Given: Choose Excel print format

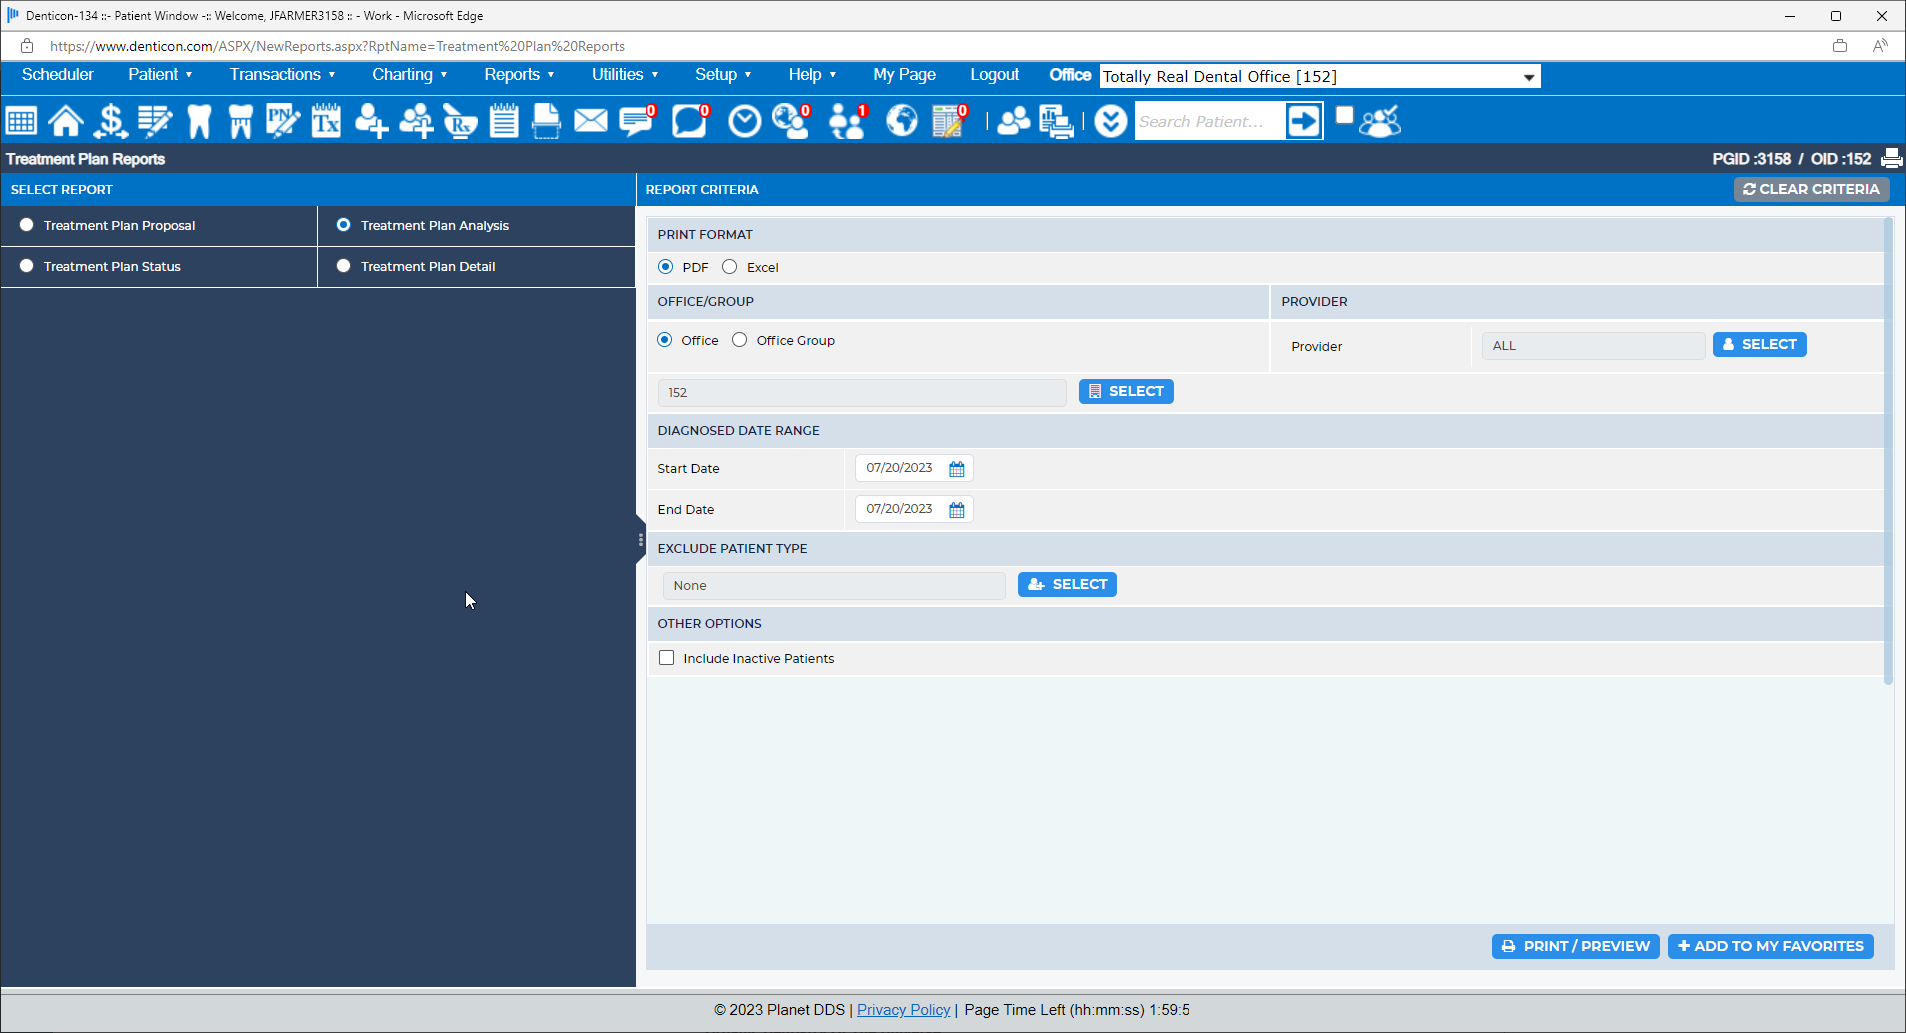Looking at the screenshot, I should 730,267.
